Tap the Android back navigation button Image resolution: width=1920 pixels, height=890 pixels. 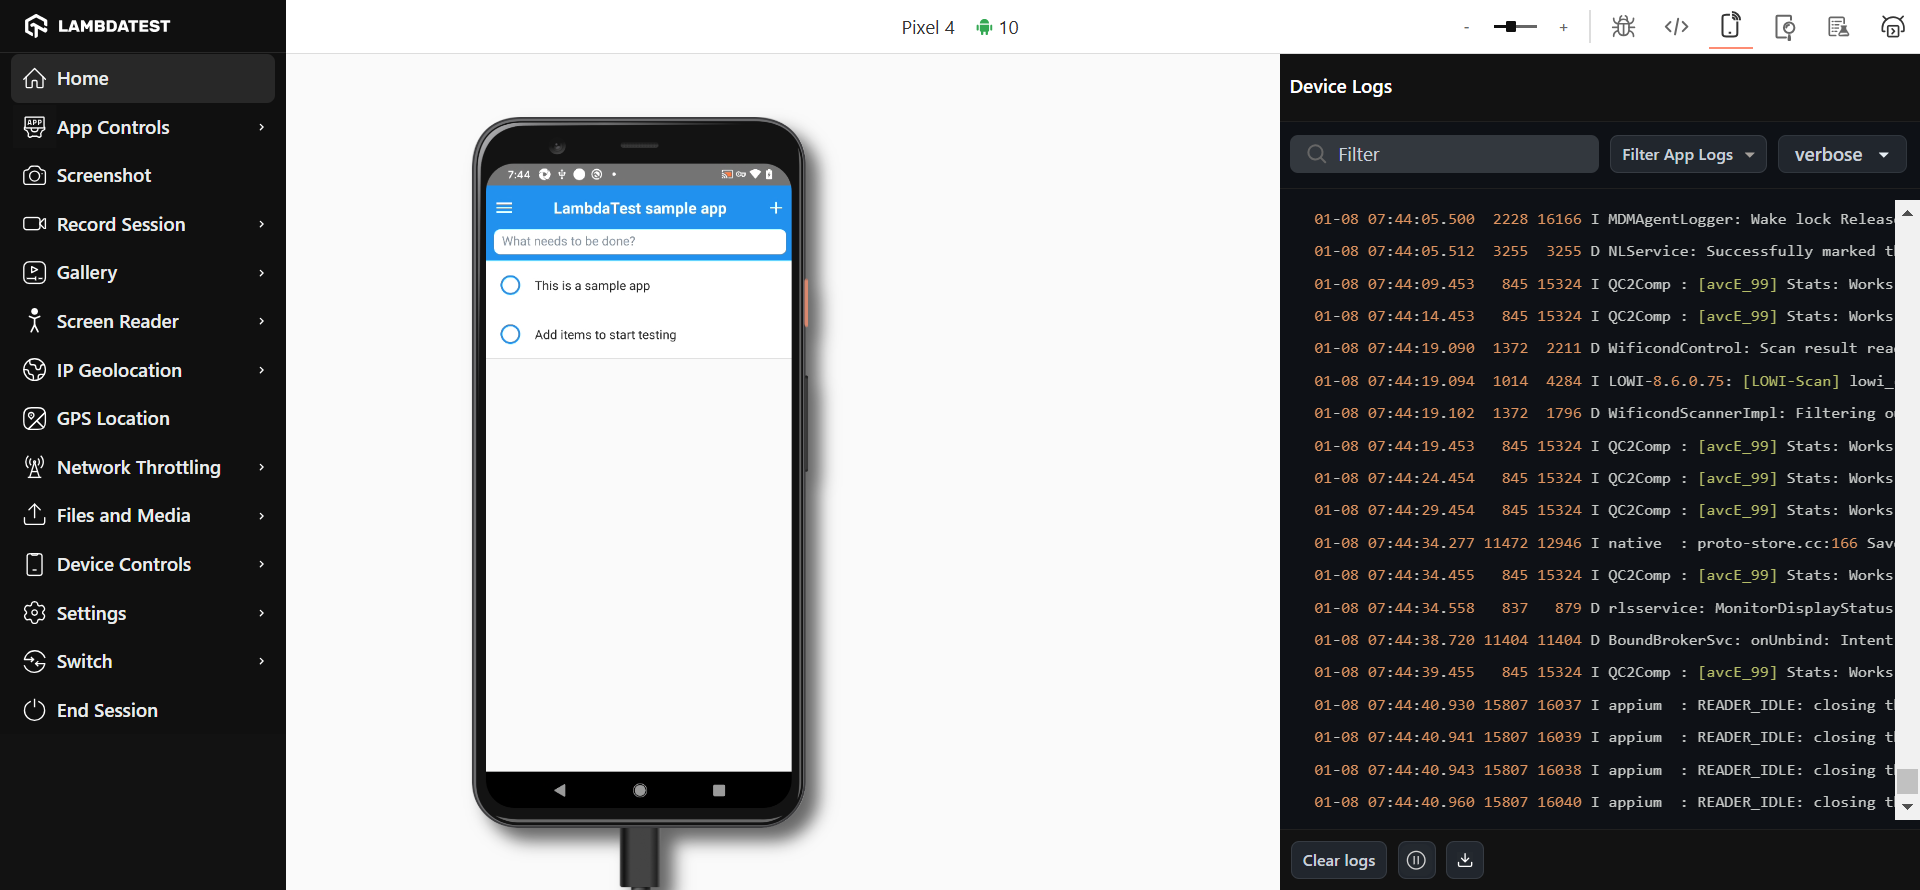560,790
